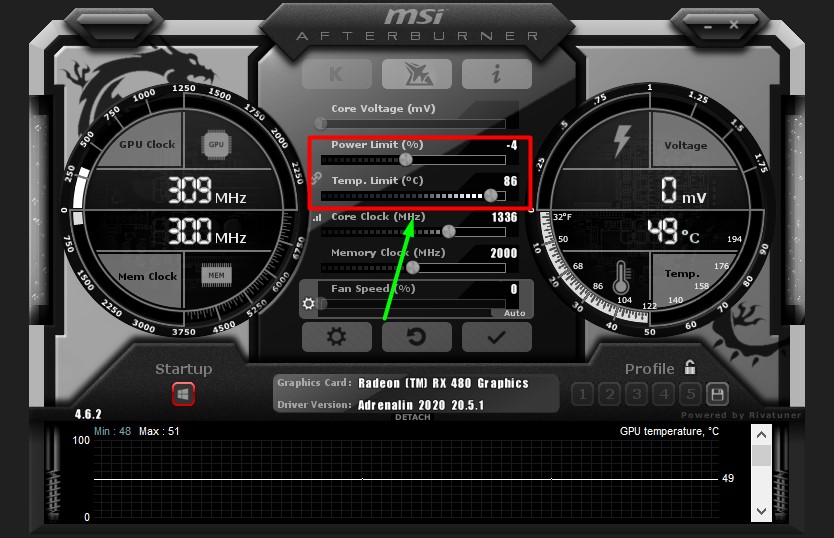Open fan settings gear beside Fan Speed
The height and width of the screenshot is (538, 834).
(308, 303)
